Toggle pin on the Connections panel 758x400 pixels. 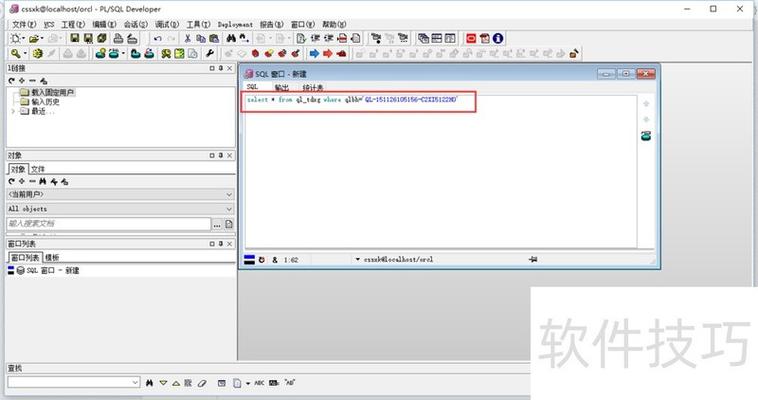click(x=220, y=68)
